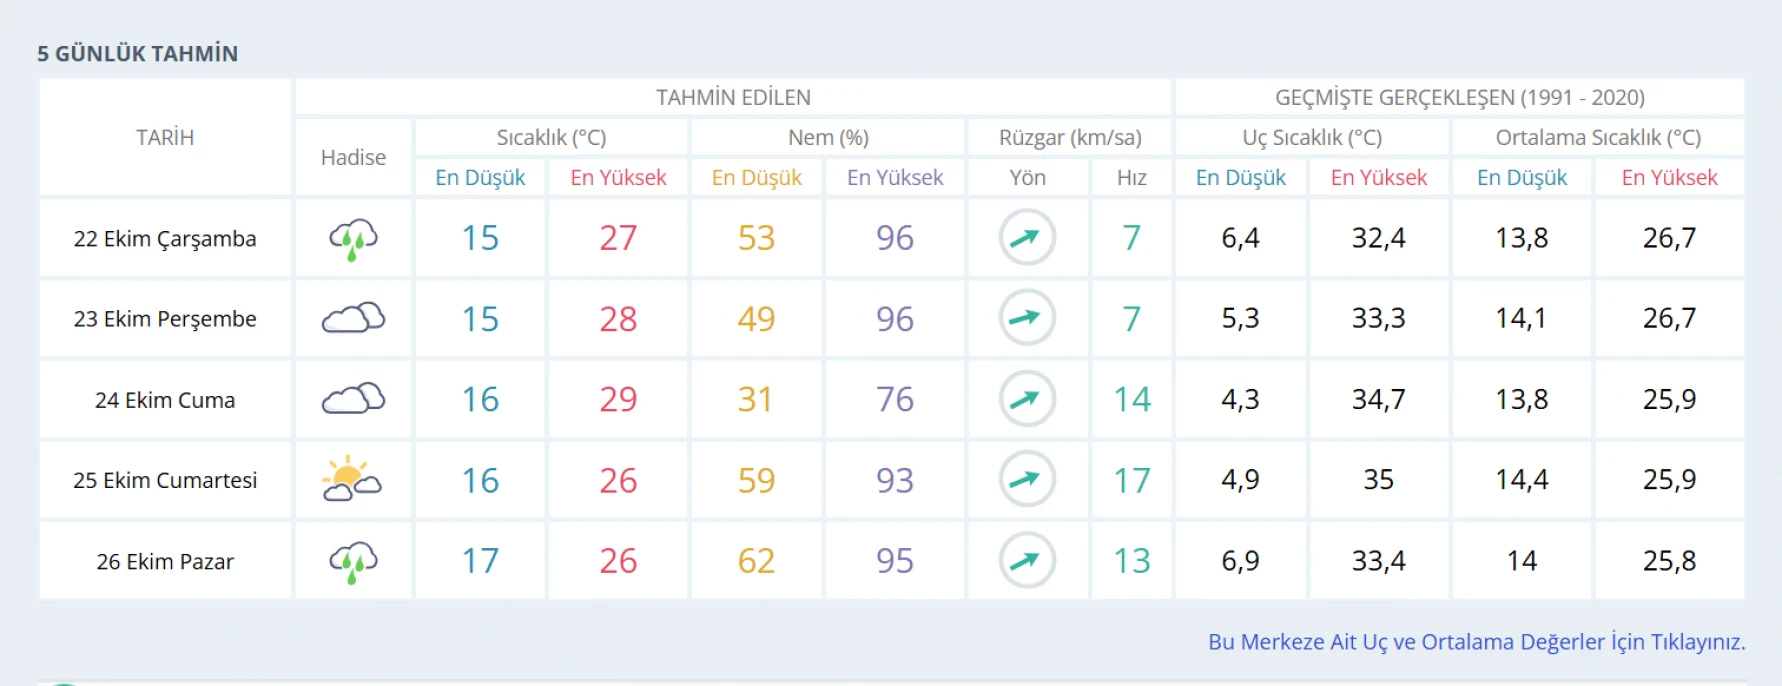Click wind direction arrow for 22 Ekim Çarşamba
Screen dimensions: 1782x686
[x=1027, y=238]
